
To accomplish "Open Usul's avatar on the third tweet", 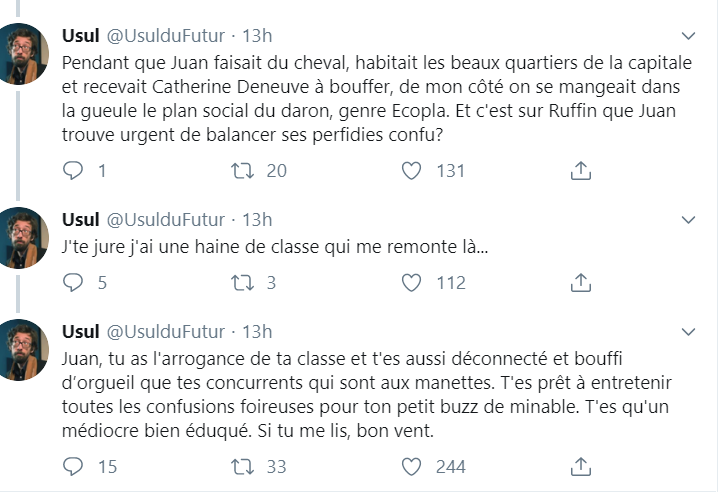I will pos(23,350).
